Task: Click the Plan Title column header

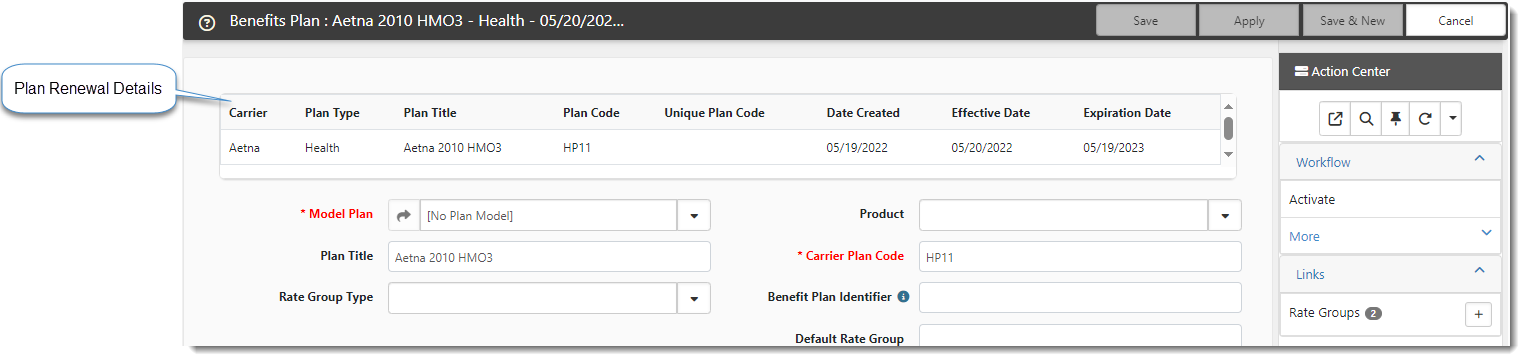Action: [430, 113]
